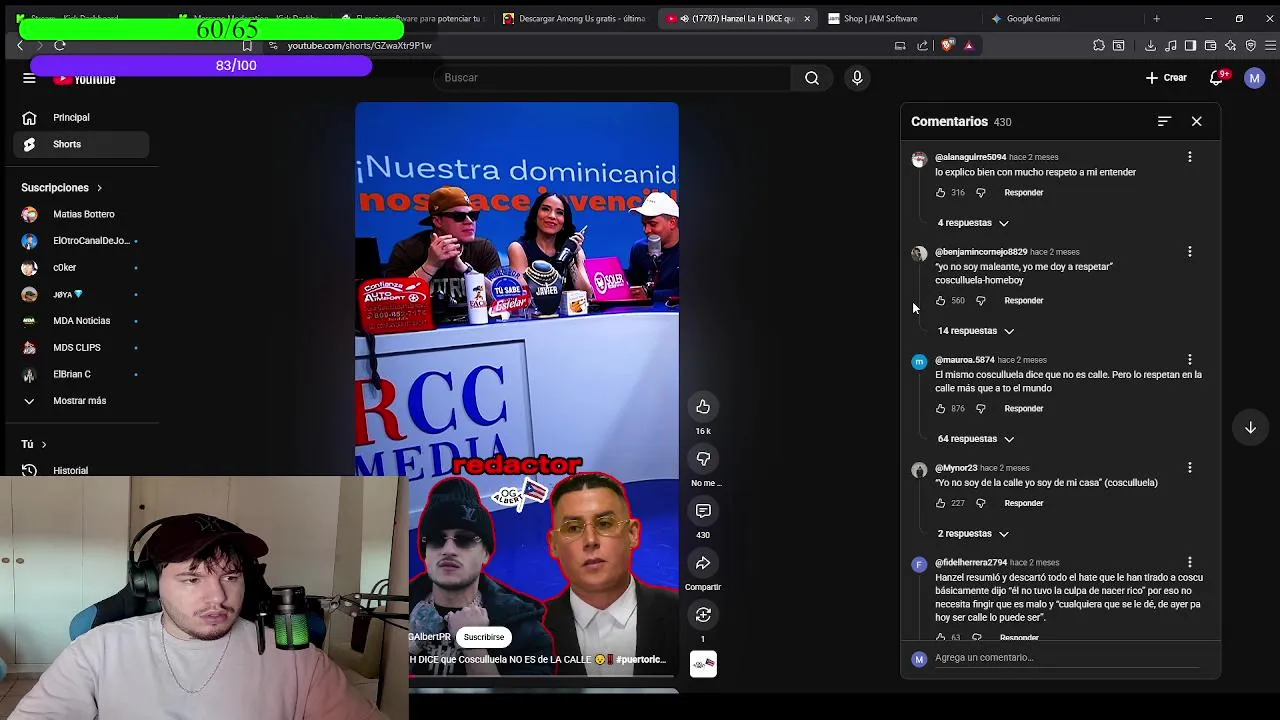Open options menu for @mauroa.5874 comment

[x=1189, y=360]
